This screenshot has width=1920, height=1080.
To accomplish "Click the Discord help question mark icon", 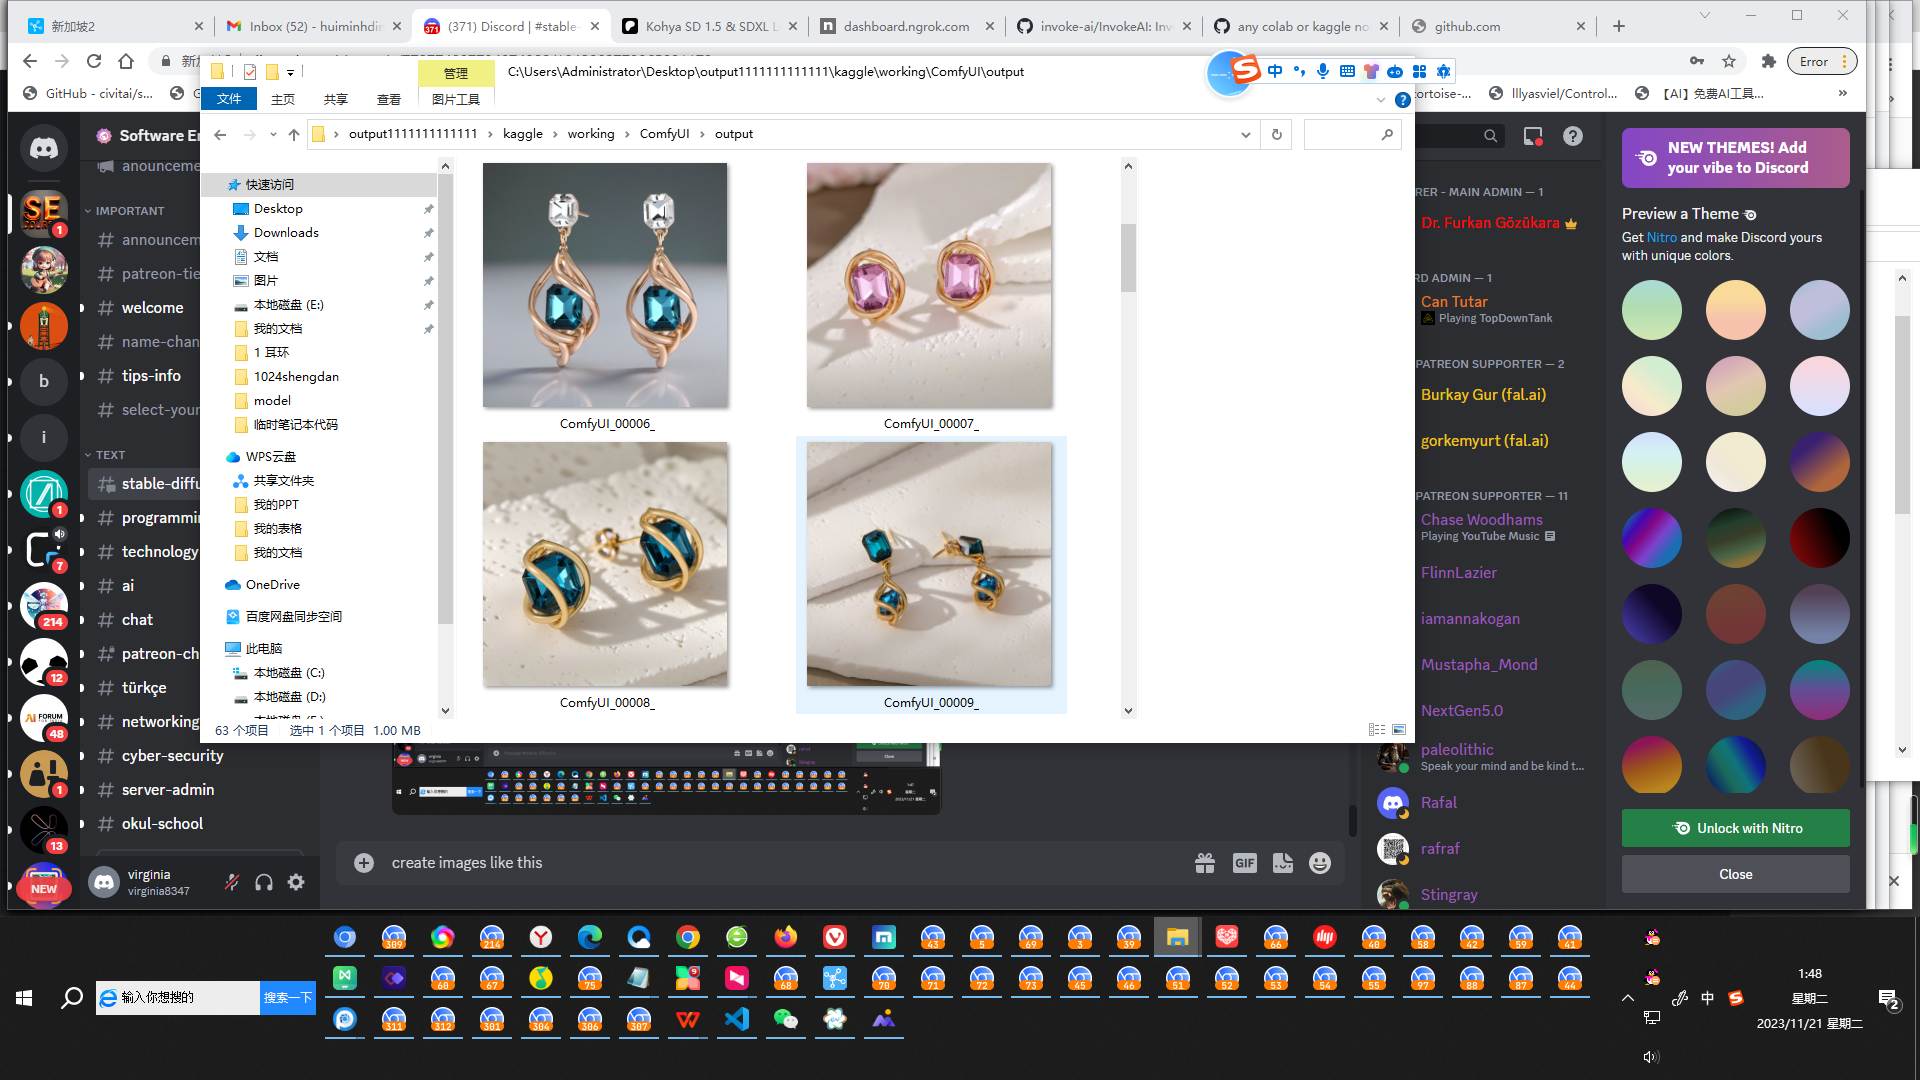I will tap(1573, 136).
